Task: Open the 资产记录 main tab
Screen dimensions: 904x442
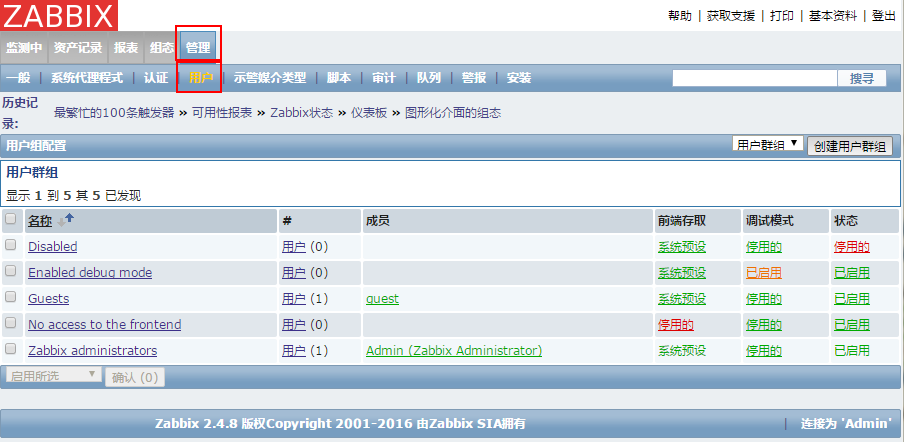Action: [x=78, y=48]
